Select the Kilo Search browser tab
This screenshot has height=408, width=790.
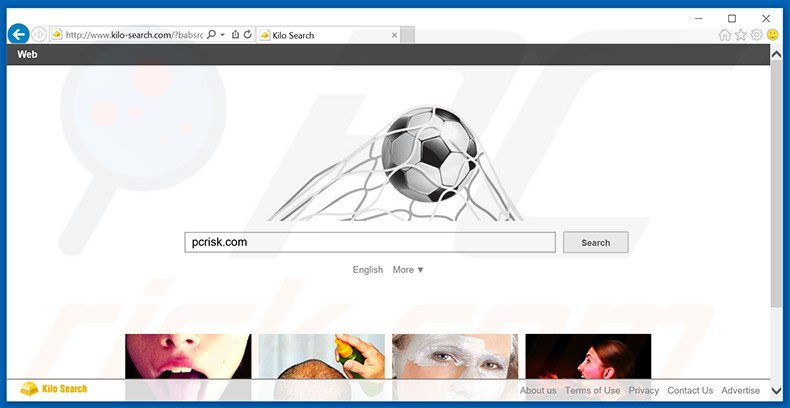click(328, 35)
